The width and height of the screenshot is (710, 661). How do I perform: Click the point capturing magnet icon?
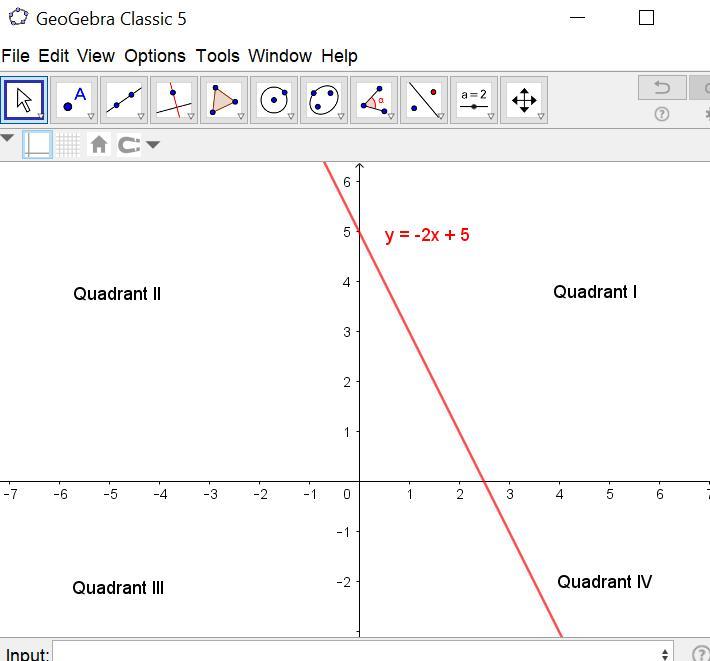(x=129, y=145)
